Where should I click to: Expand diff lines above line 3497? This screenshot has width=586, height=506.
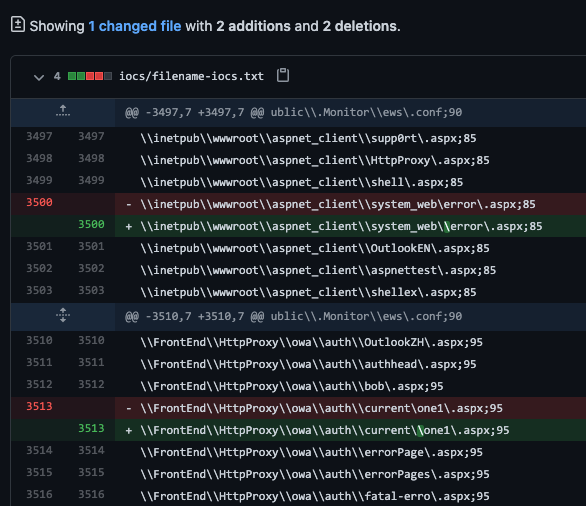click(63, 111)
